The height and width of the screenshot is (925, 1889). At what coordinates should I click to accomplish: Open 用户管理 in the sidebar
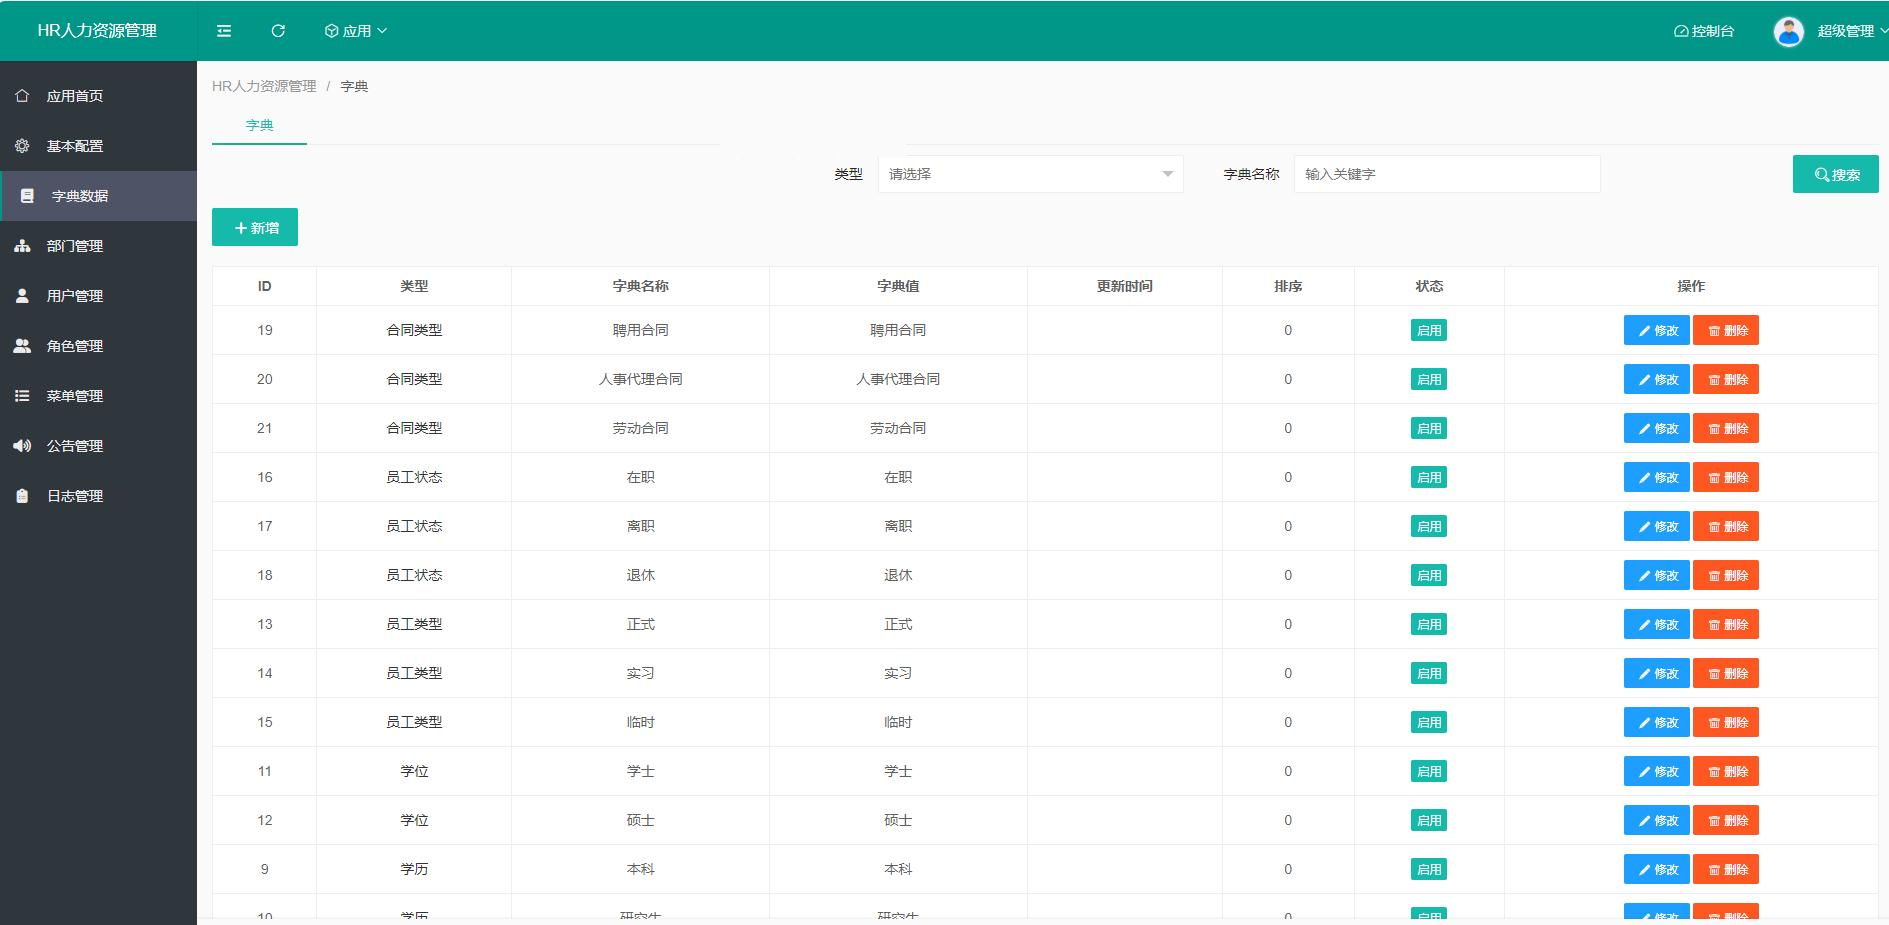tap(72, 296)
